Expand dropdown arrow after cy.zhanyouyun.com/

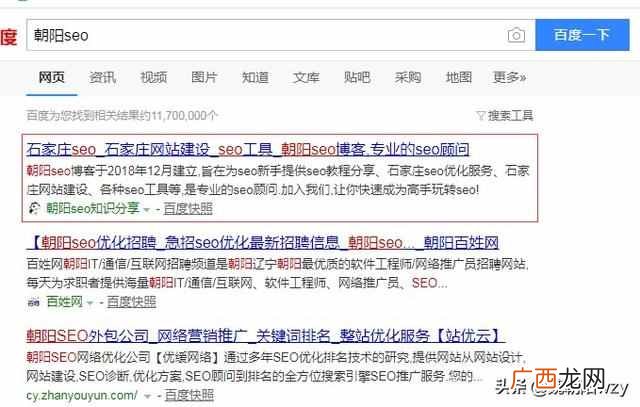tap(148, 396)
